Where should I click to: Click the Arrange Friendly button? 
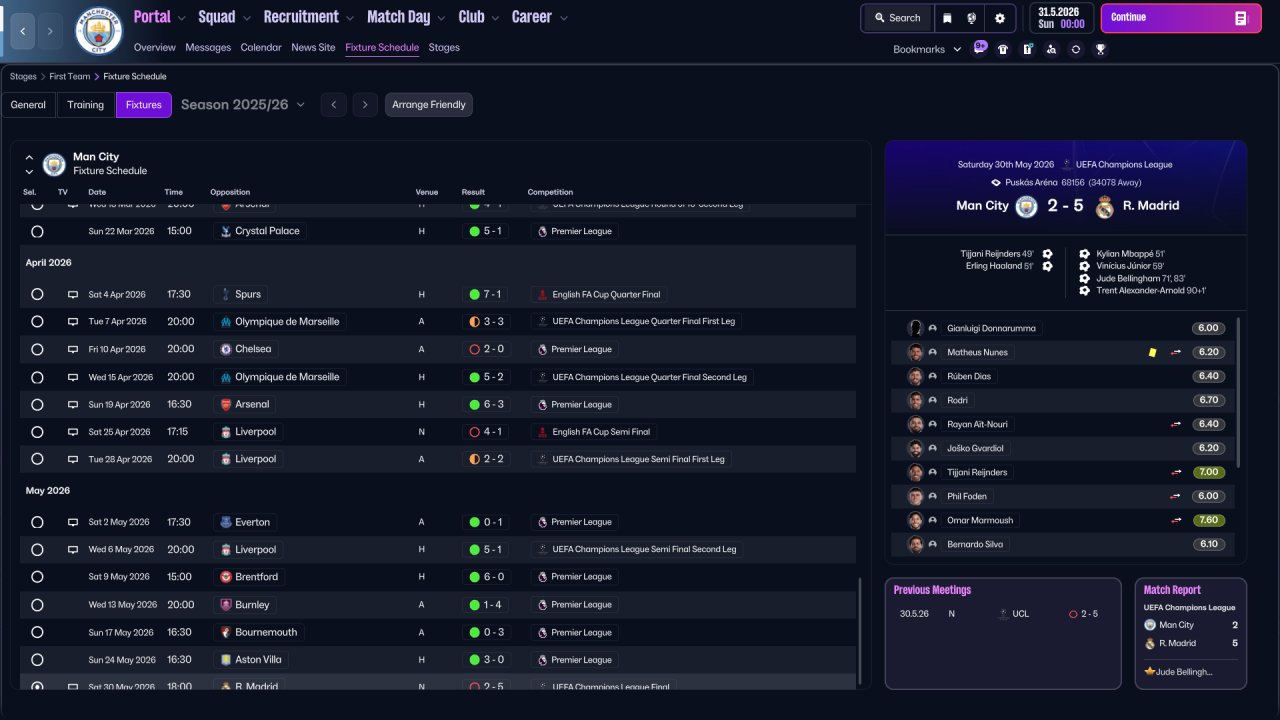click(429, 105)
